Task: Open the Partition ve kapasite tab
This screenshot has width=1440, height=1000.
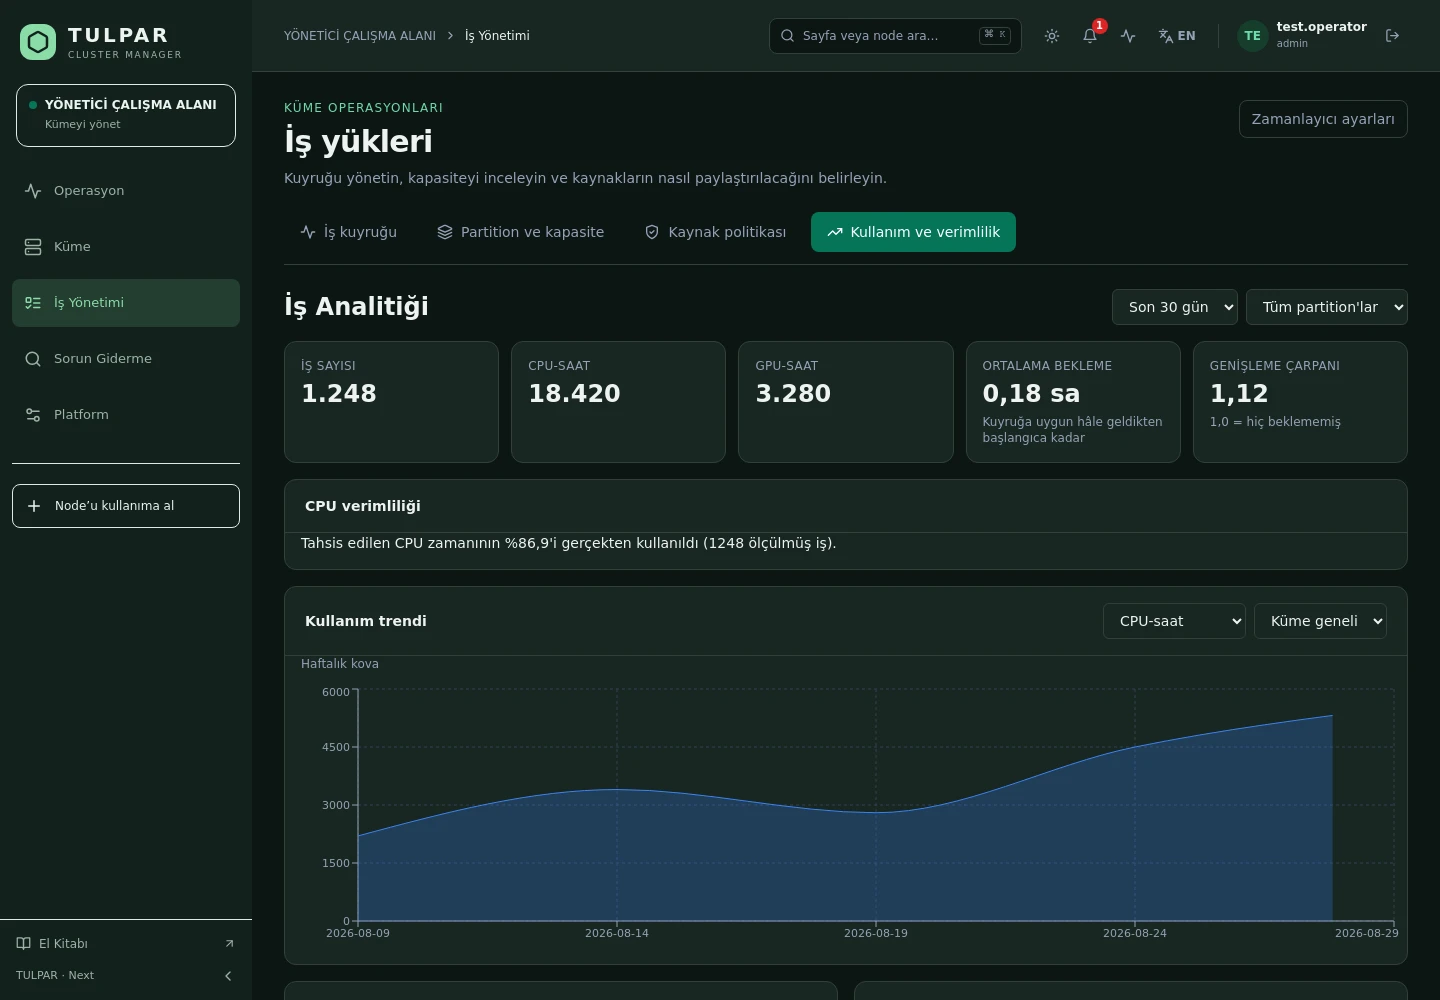Action: pyautogui.click(x=521, y=232)
